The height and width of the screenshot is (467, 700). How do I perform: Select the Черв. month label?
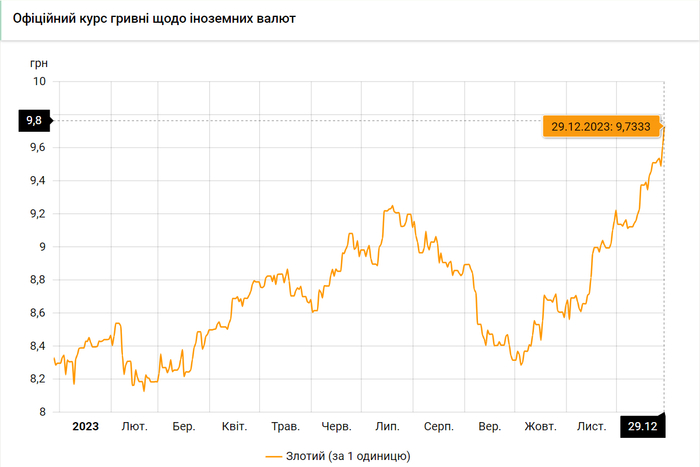click(336, 426)
